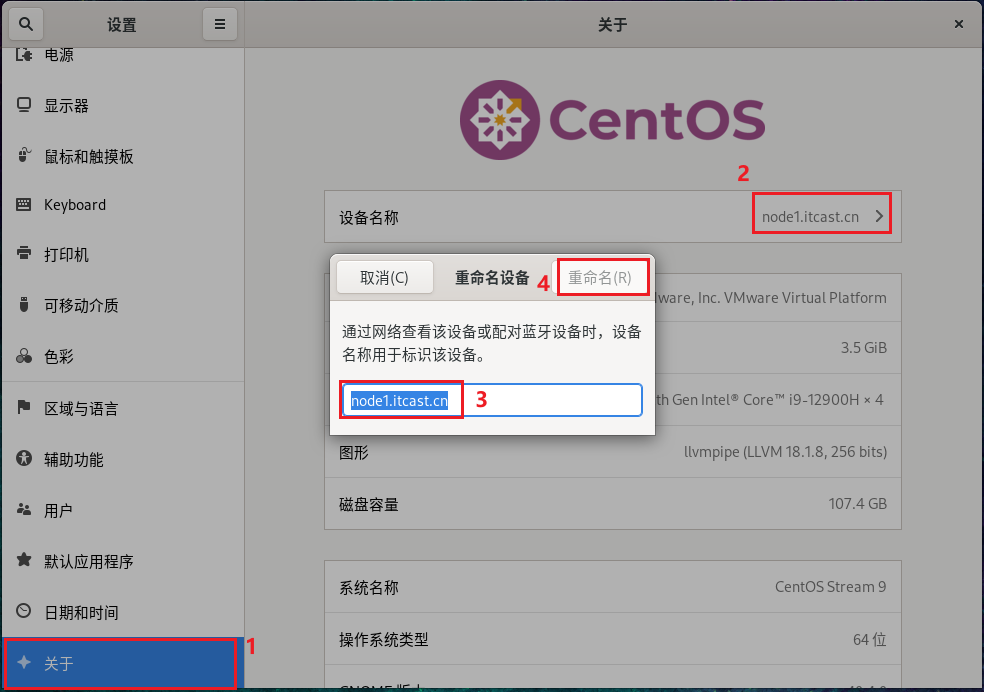Click the Keyboard icon in sidebar
984x692 pixels.
[24, 205]
